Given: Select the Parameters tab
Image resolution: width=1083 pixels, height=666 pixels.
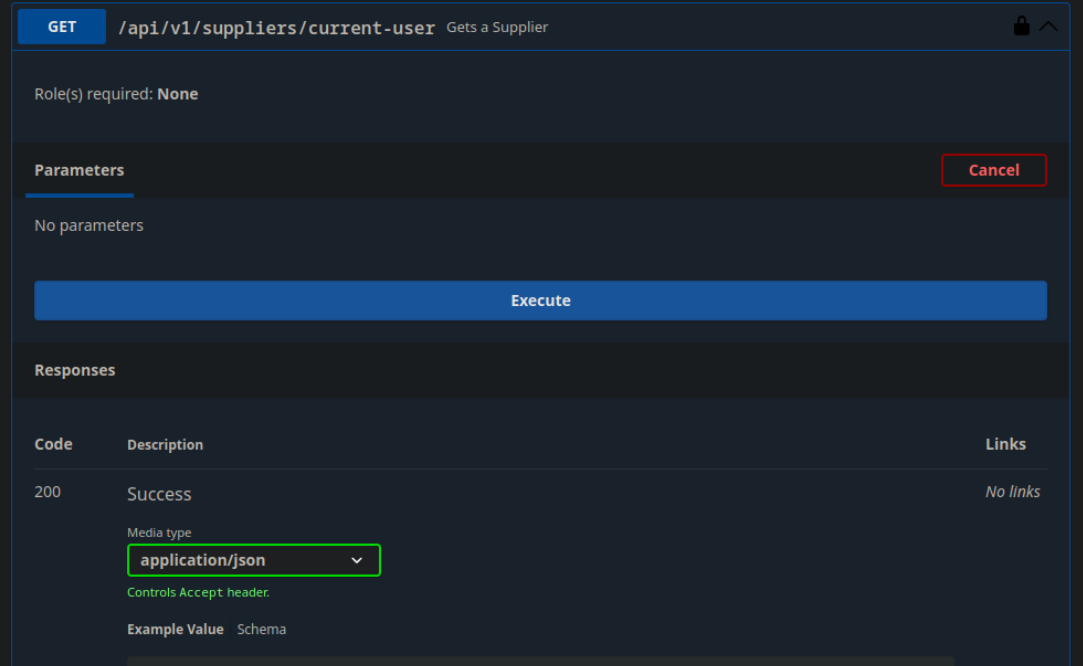Looking at the screenshot, I should pos(79,170).
